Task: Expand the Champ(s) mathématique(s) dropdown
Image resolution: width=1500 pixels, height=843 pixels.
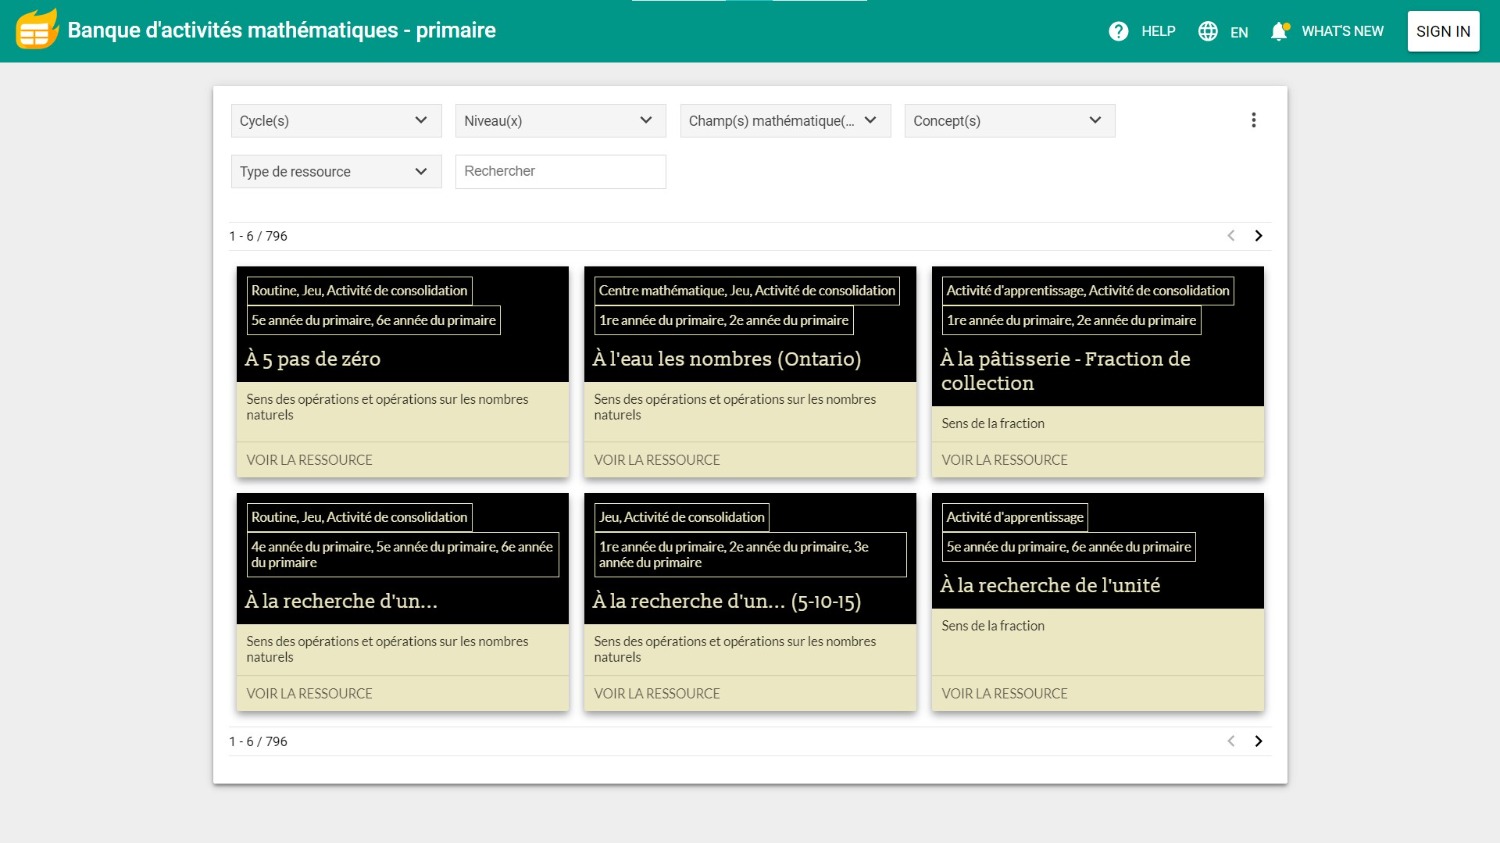Action: click(784, 121)
